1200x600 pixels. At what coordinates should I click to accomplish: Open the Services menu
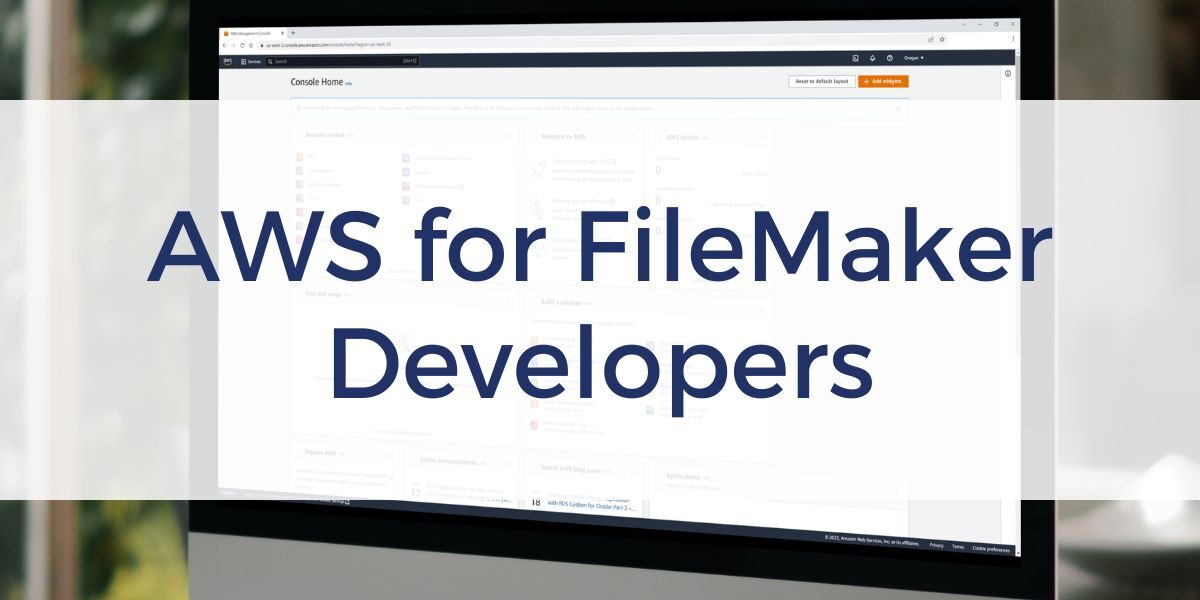252,60
